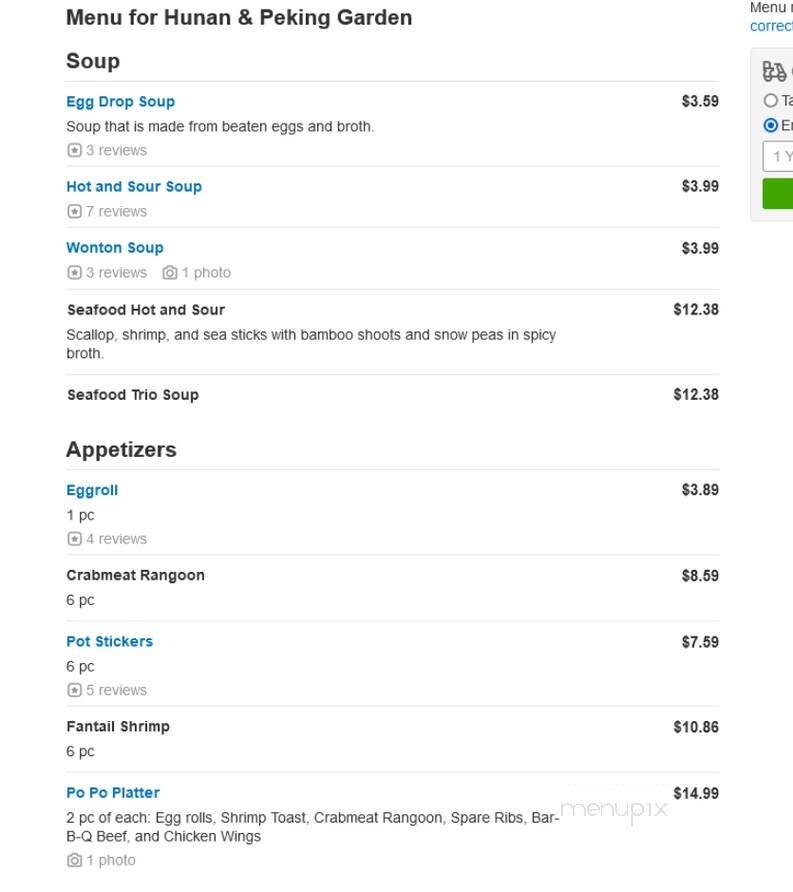
Task: Click the star icon next to Pot Stickers reviews
Action: [74, 689]
